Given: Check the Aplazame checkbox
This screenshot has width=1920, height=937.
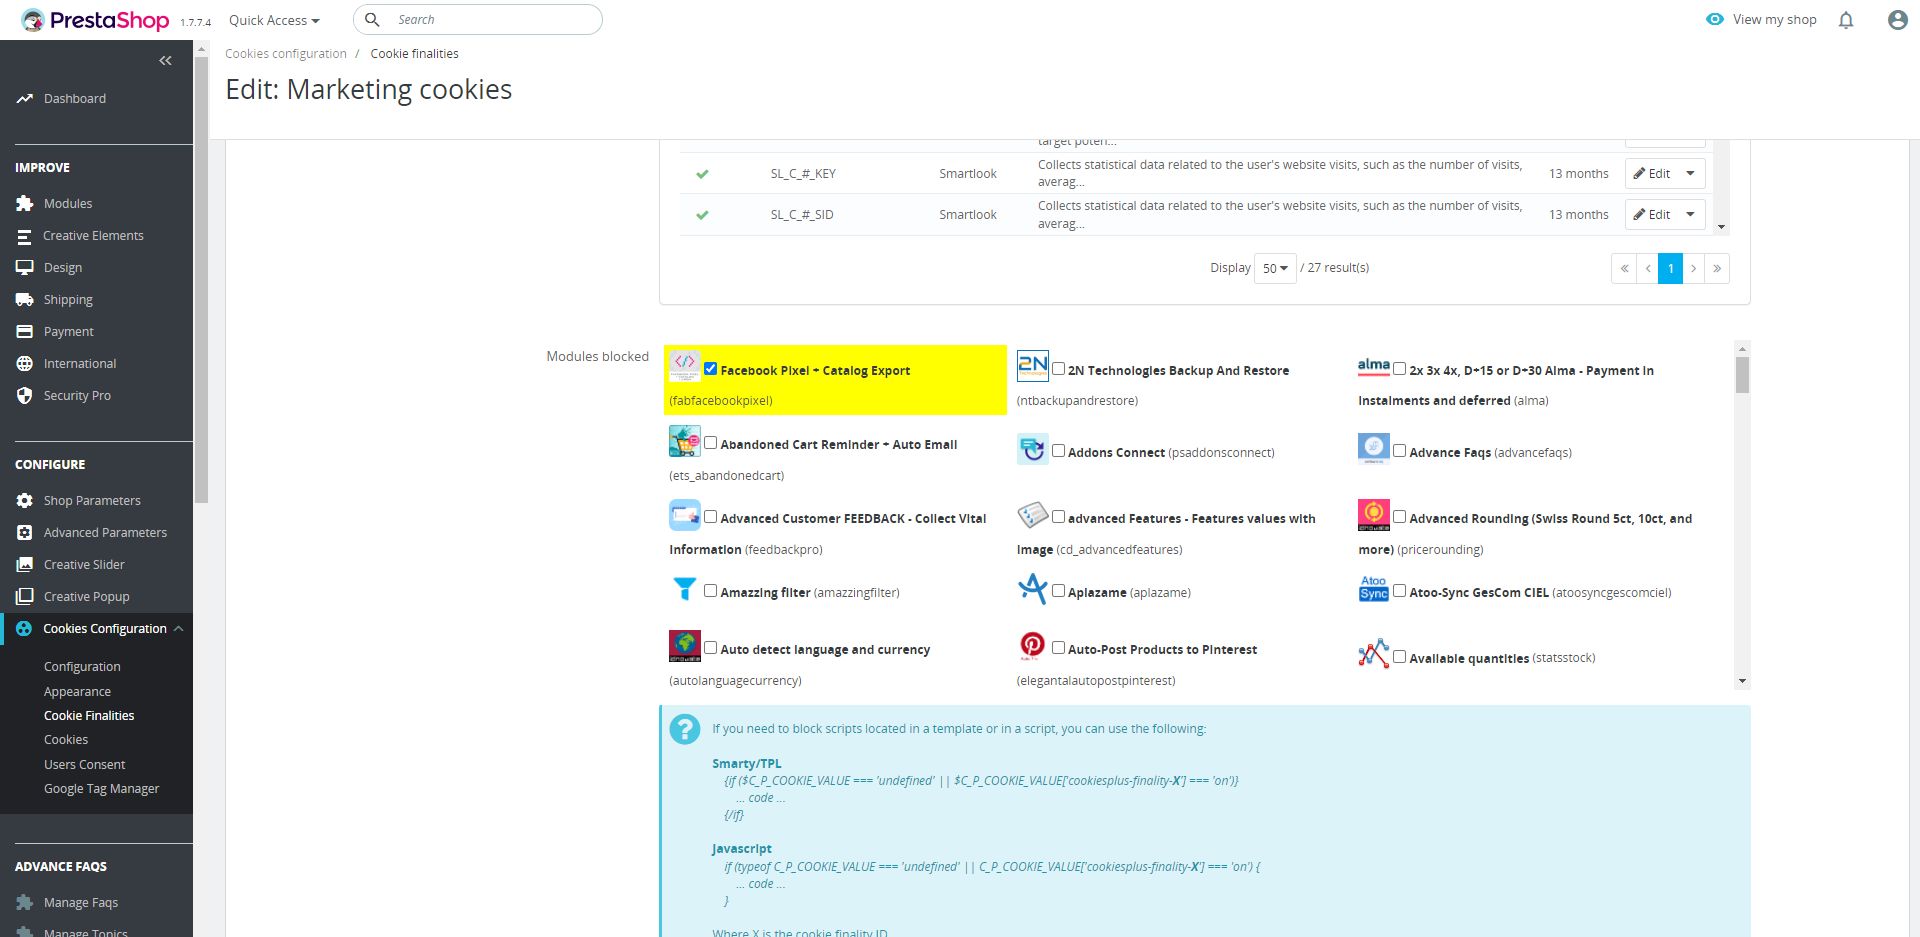Looking at the screenshot, I should tap(1058, 591).
